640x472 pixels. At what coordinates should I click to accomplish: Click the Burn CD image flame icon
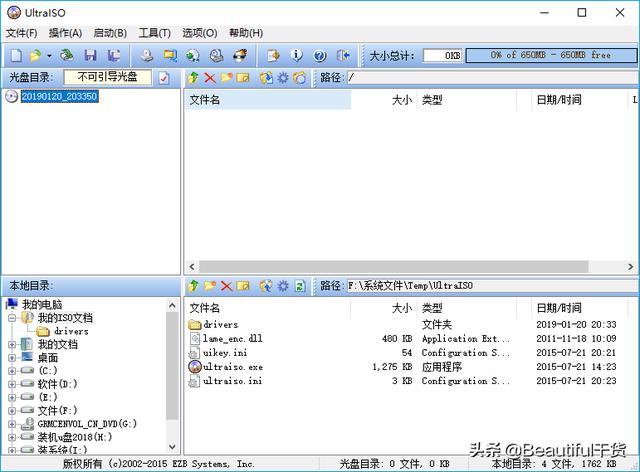[x=240, y=55]
